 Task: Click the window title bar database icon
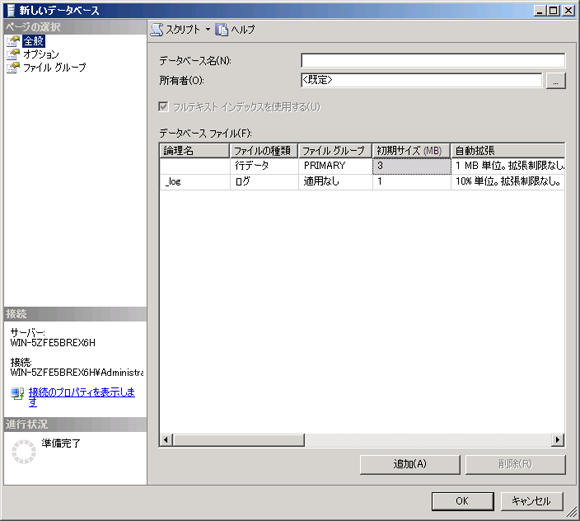11,10
